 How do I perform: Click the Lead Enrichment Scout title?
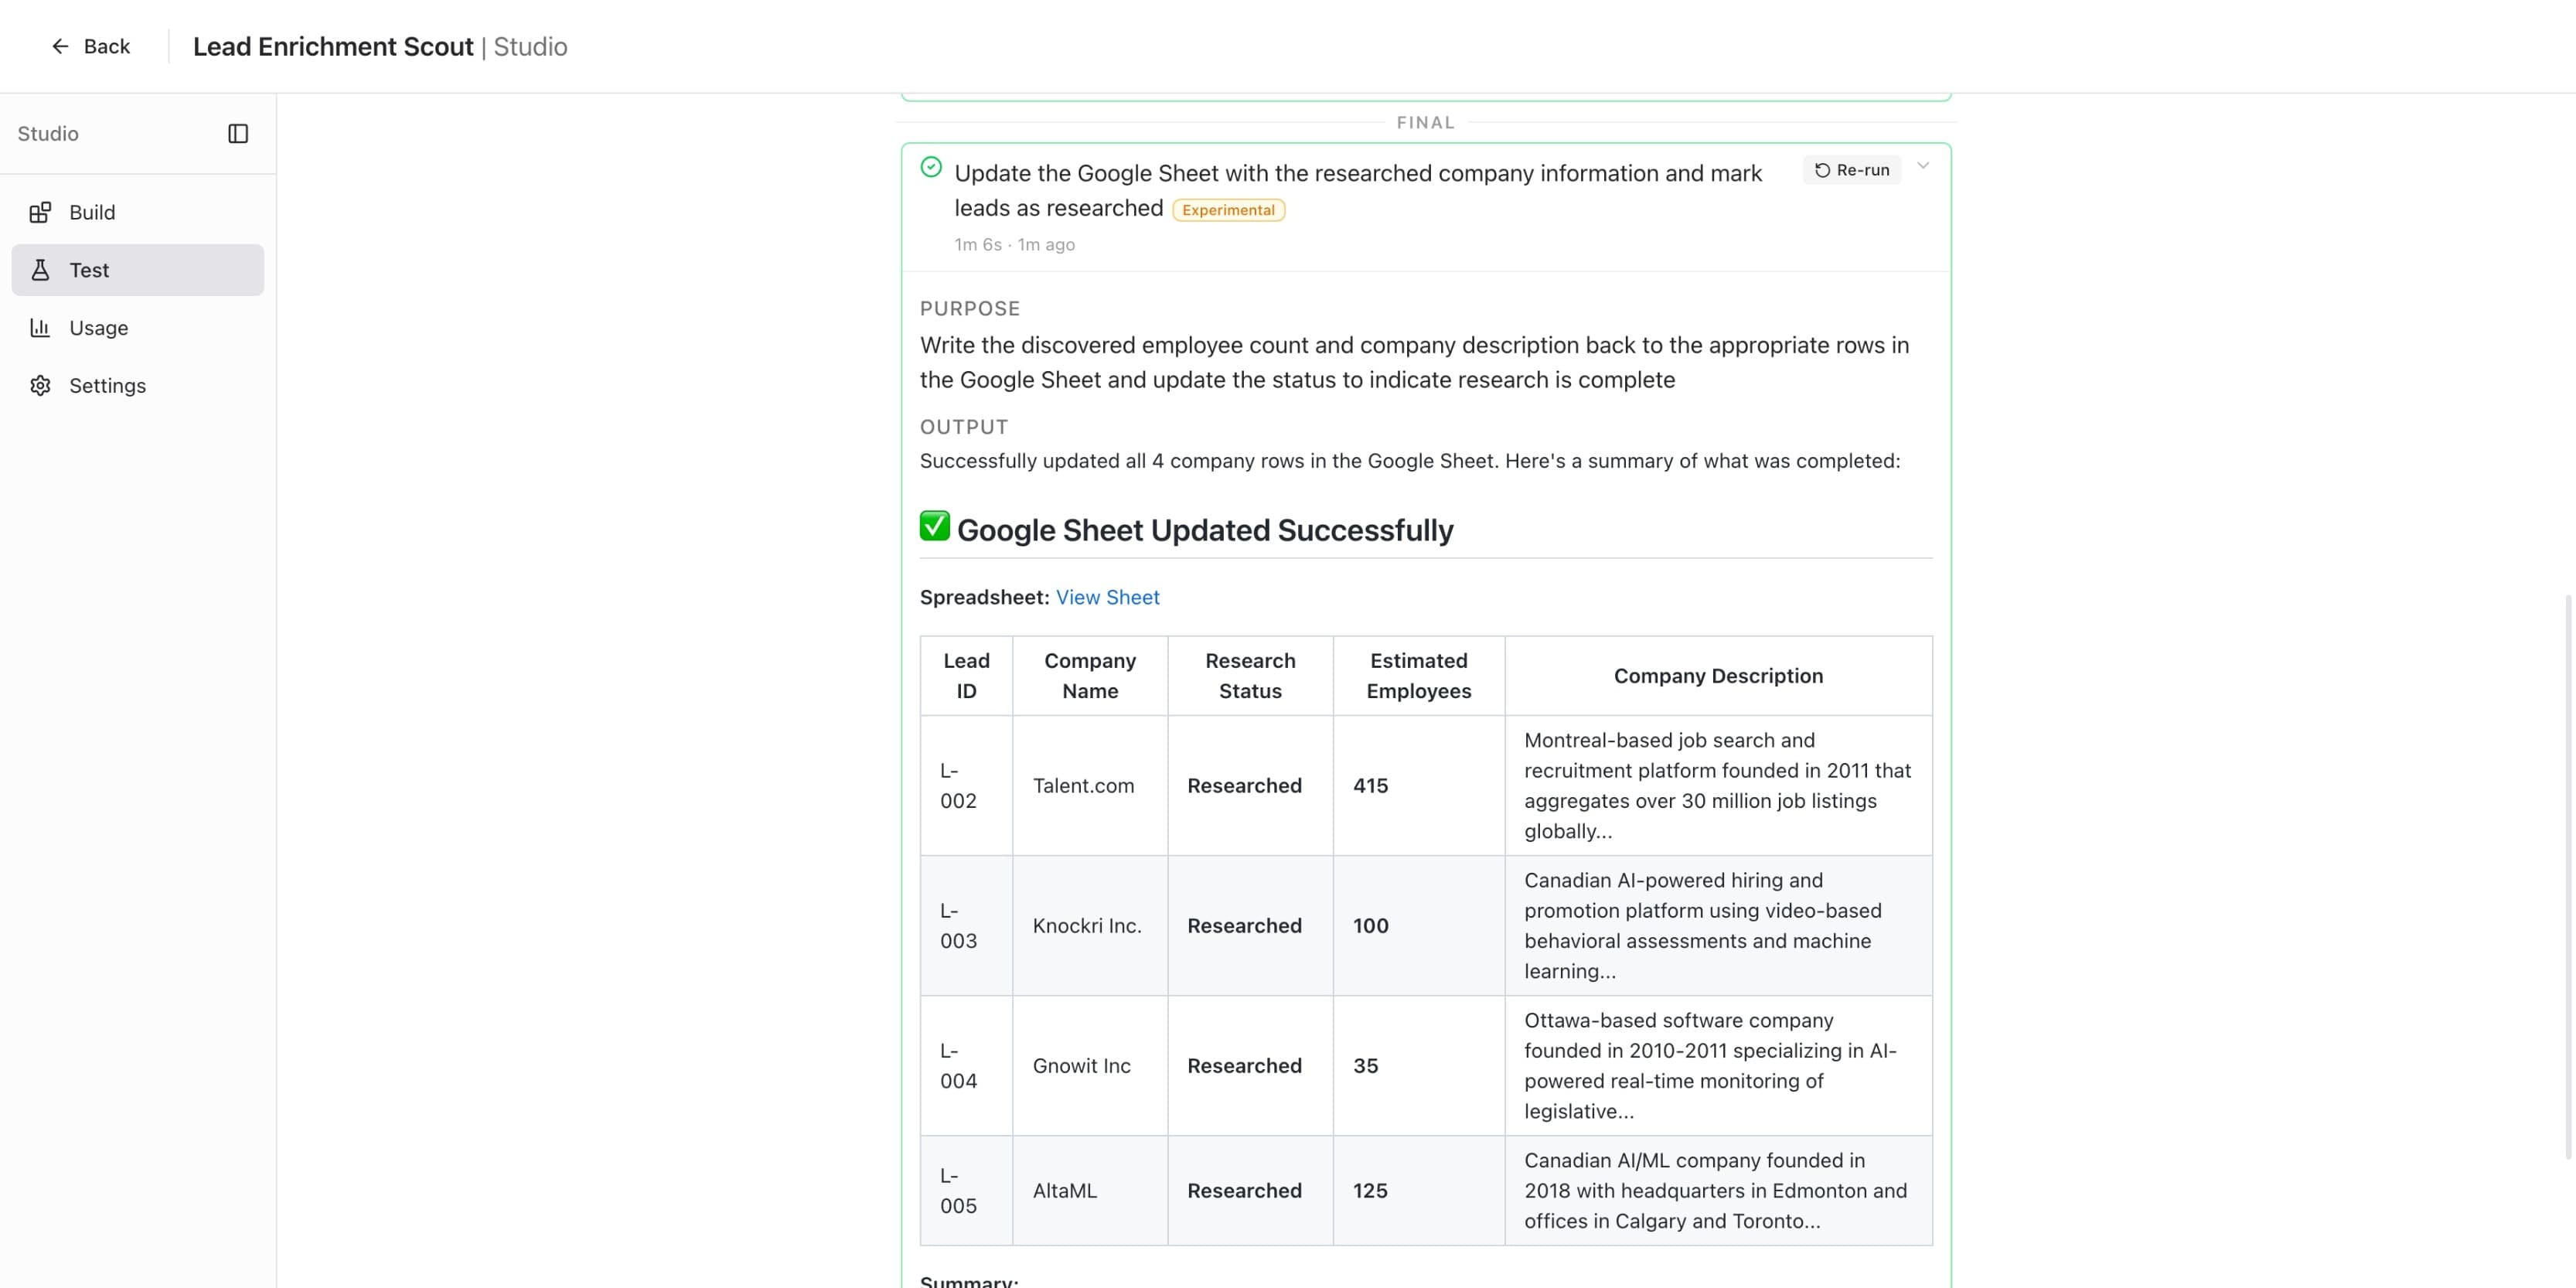coord(333,46)
